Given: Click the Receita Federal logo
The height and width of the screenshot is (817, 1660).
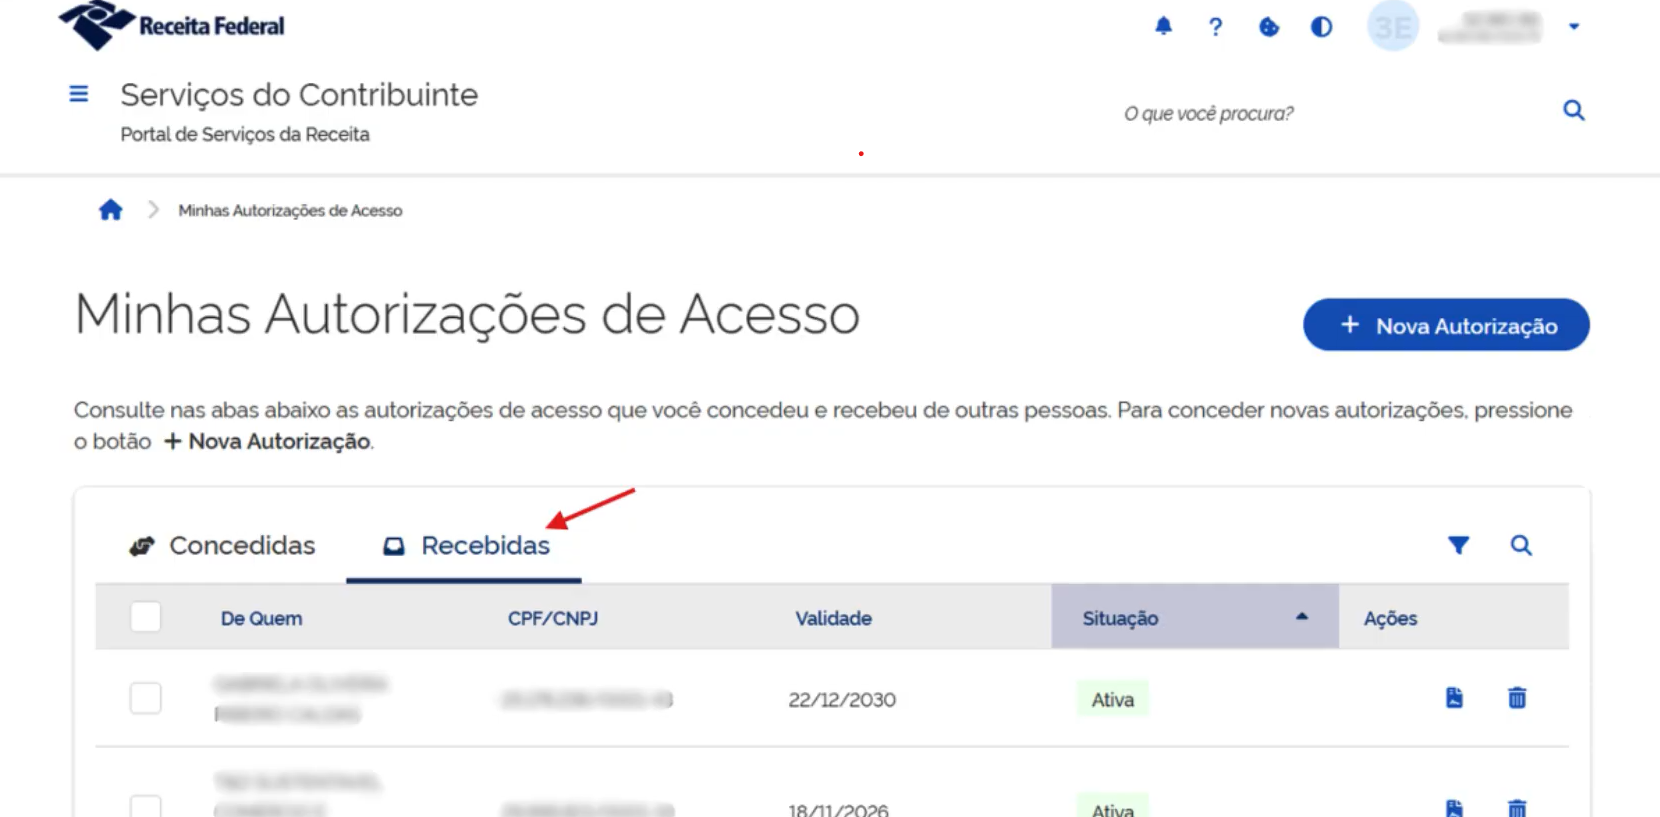Looking at the screenshot, I should click(172, 25).
